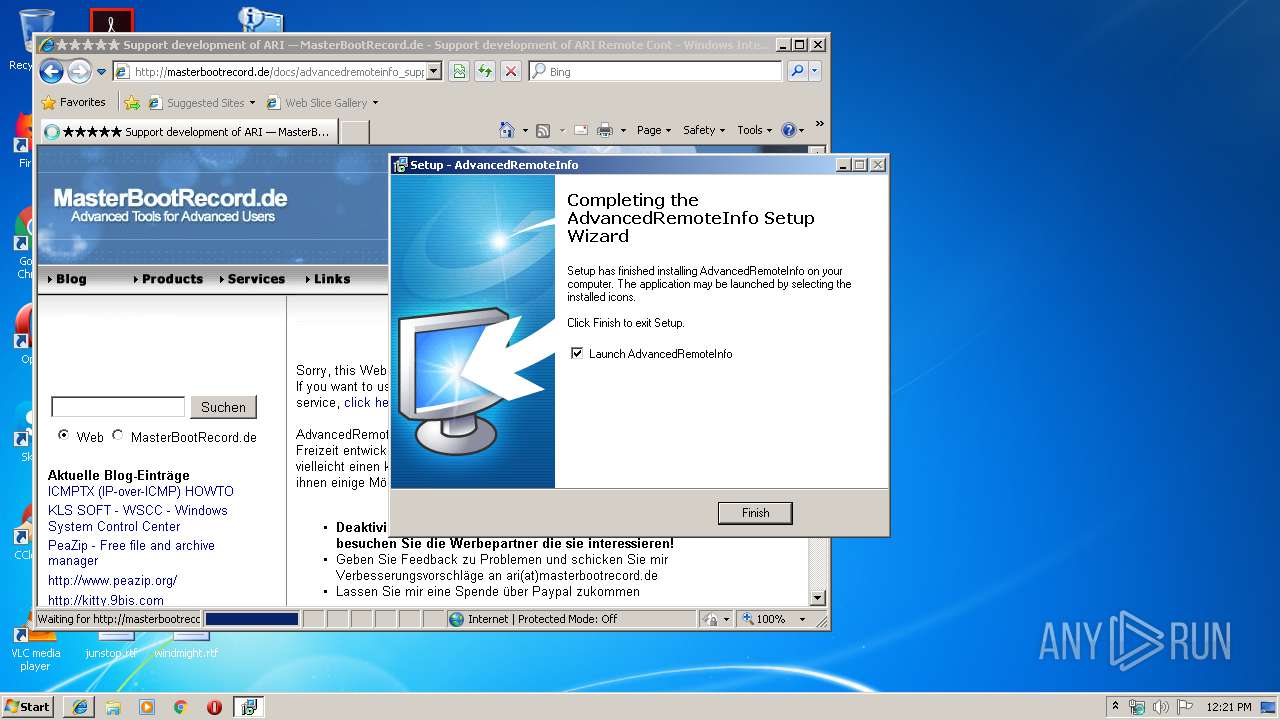Click the website search text field

[118, 406]
